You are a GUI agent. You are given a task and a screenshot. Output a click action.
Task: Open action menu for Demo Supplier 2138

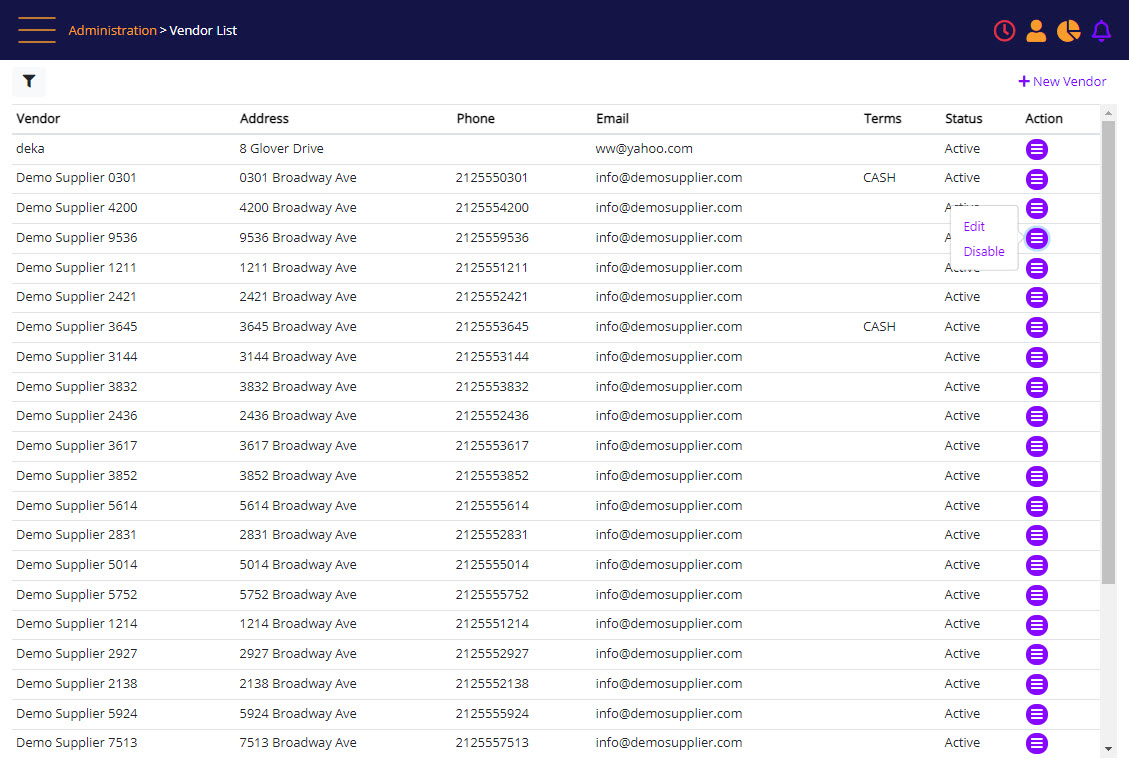click(1036, 684)
